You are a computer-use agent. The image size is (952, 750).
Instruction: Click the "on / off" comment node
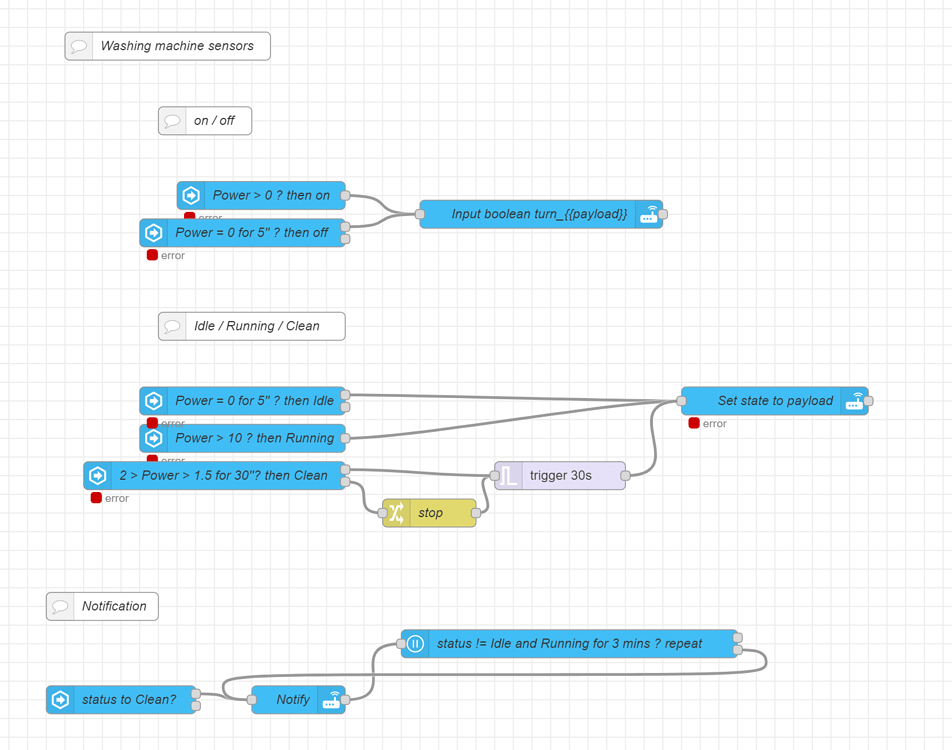pos(204,120)
